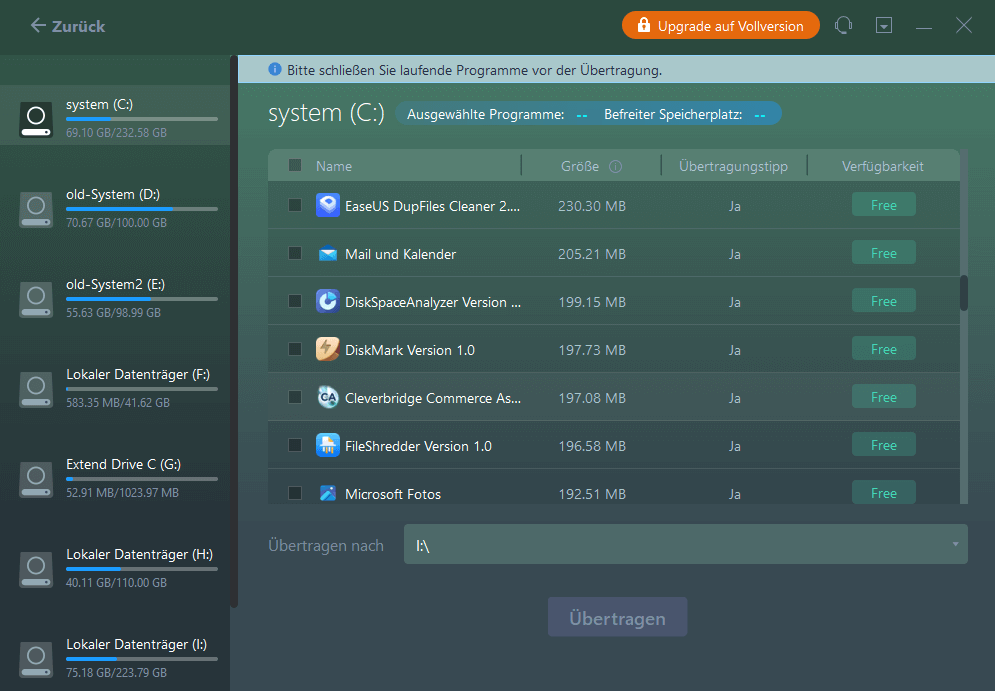Open the title bar dropdown menu icon
The image size is (995, 691).
tap(884, 25)
